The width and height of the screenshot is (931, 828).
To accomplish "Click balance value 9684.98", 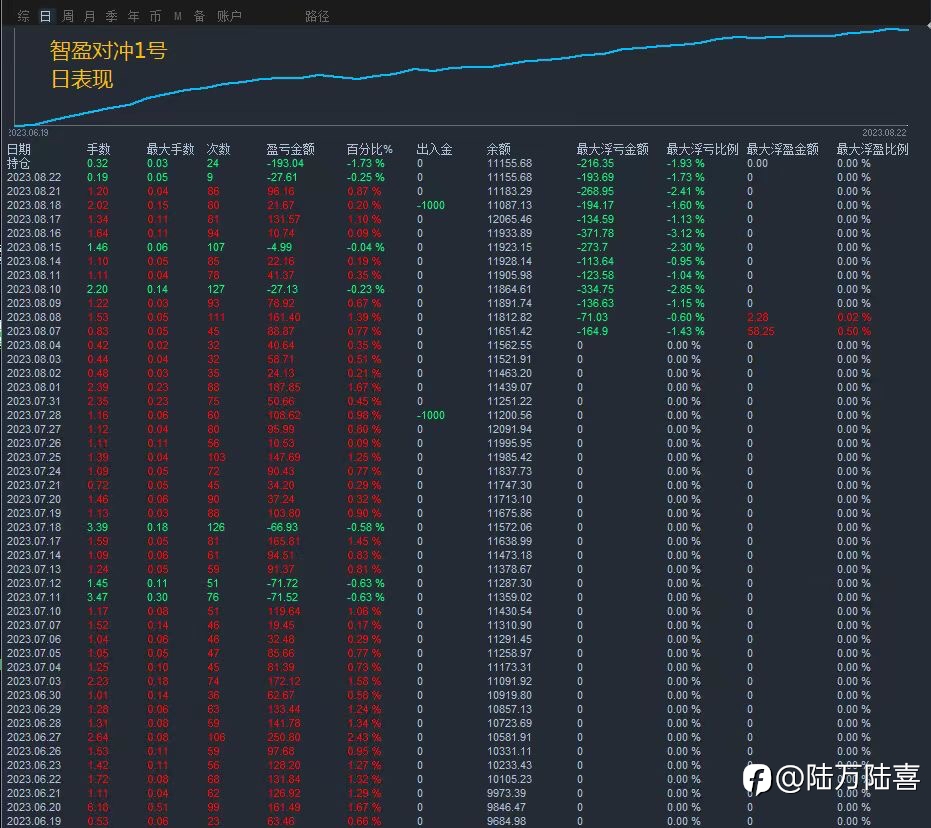I will coord(506,821).
